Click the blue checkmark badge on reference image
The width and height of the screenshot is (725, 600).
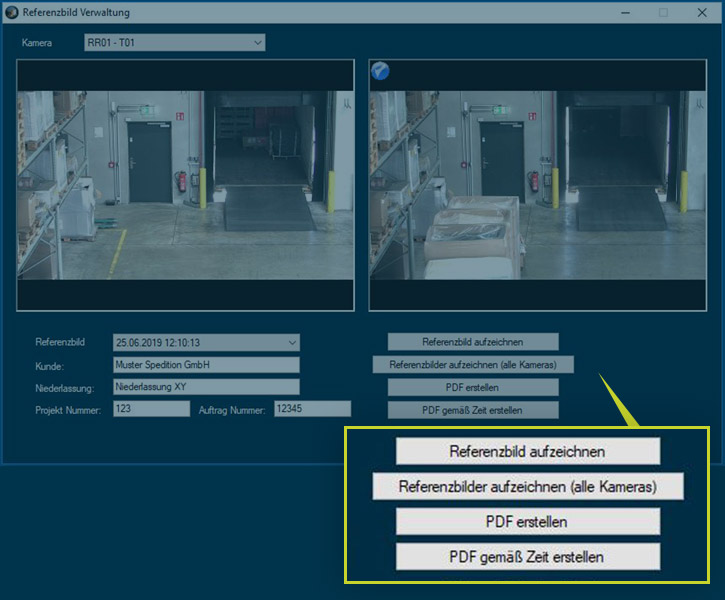coord(380,70)
